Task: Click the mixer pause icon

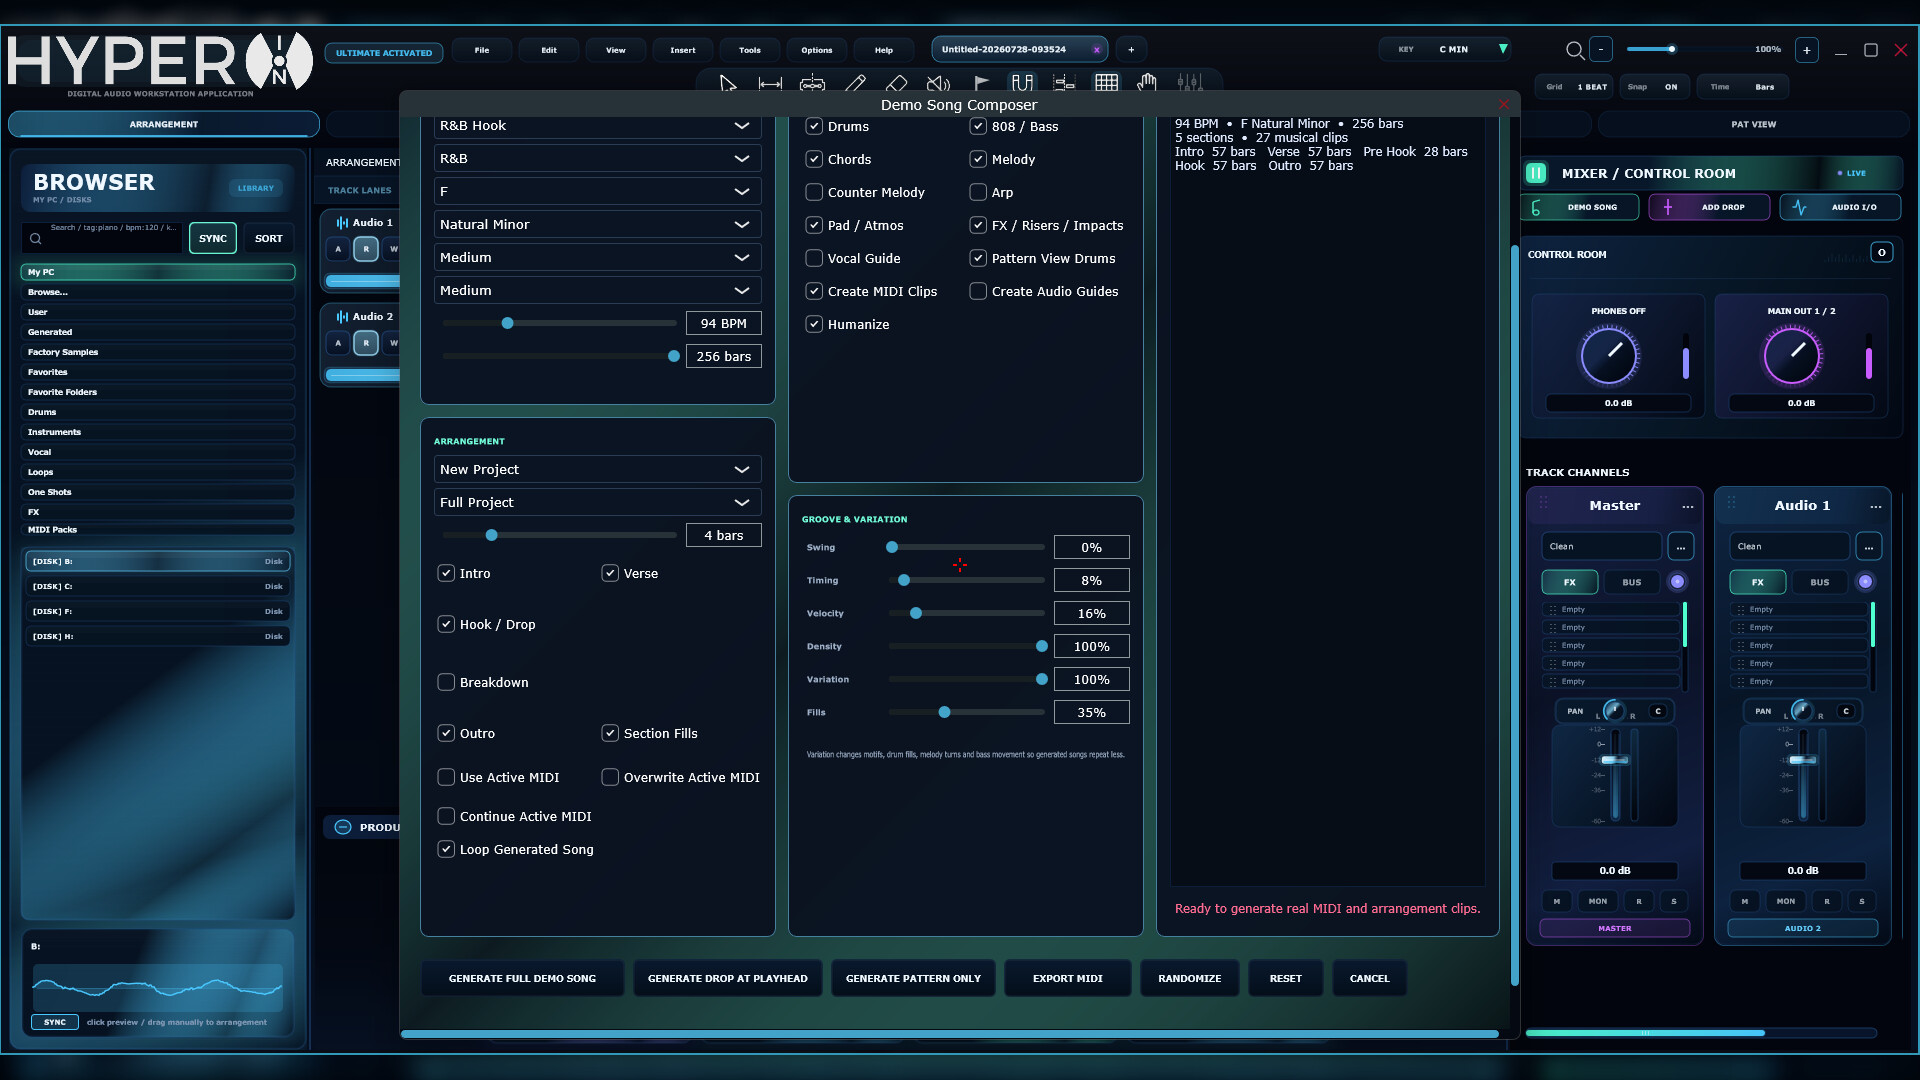Action: click(x=1536, y=173)
